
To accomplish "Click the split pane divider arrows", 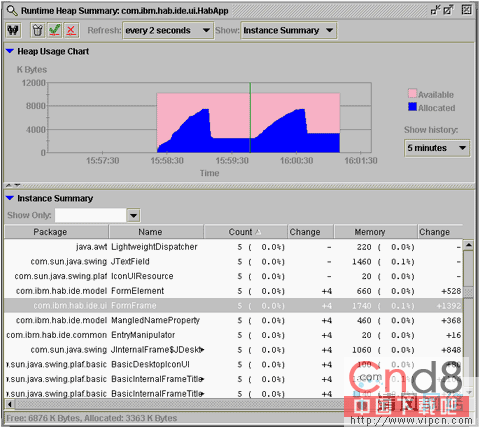I will [13, 185].
